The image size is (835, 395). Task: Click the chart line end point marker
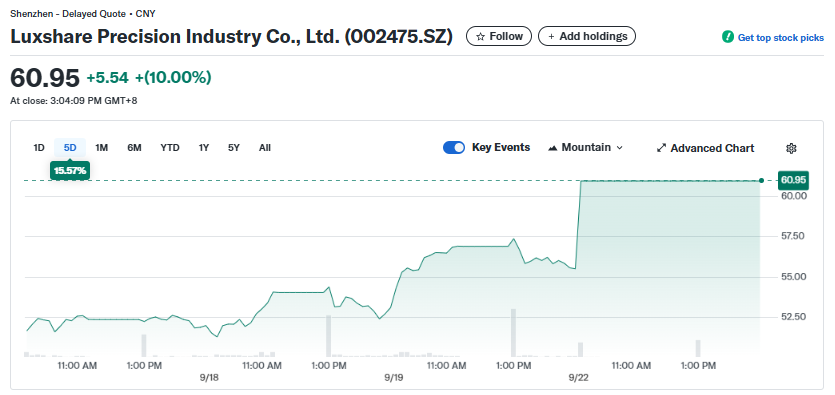coord(762,180)
